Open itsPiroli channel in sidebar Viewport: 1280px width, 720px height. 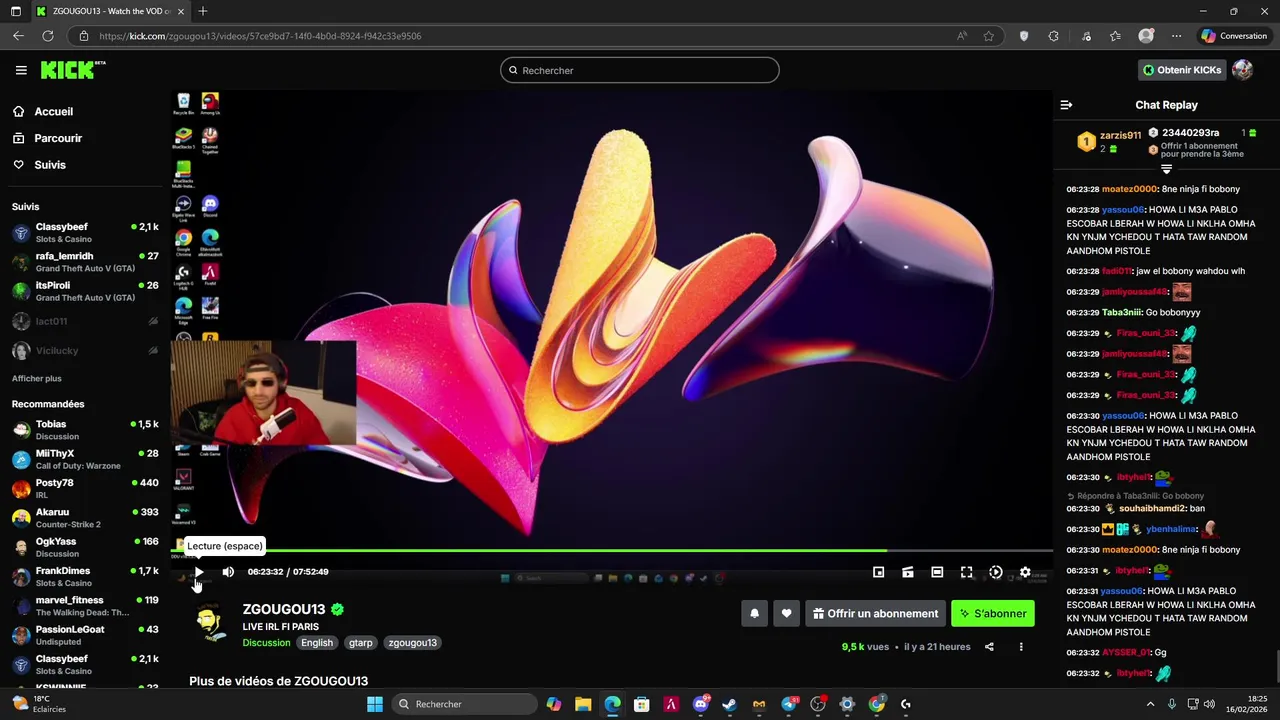pos(85,291)
